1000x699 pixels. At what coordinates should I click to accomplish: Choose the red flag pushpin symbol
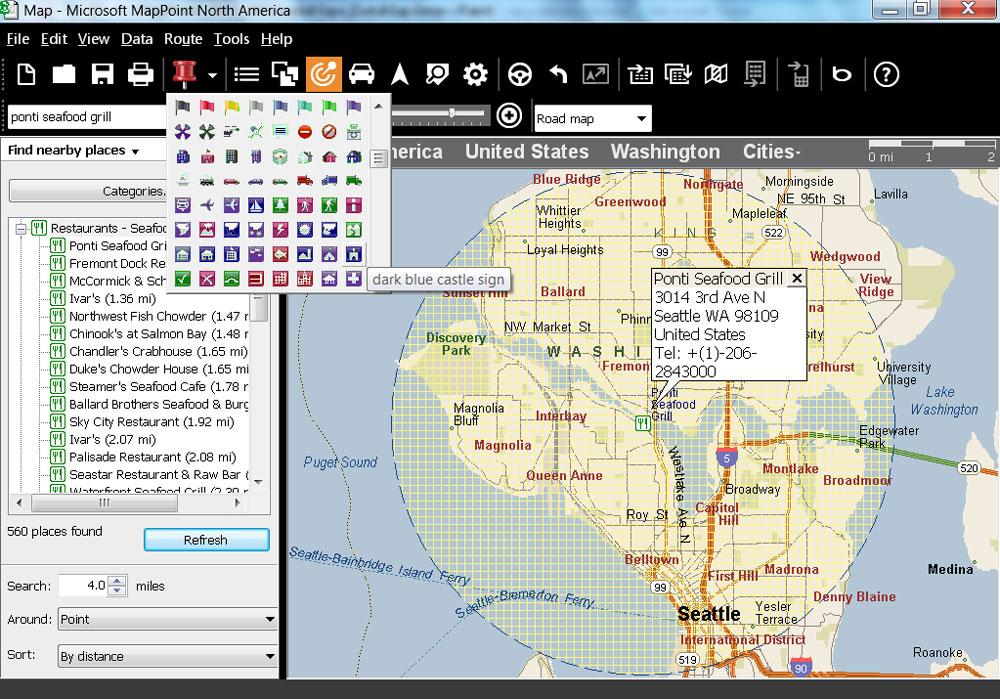[206, 107]
